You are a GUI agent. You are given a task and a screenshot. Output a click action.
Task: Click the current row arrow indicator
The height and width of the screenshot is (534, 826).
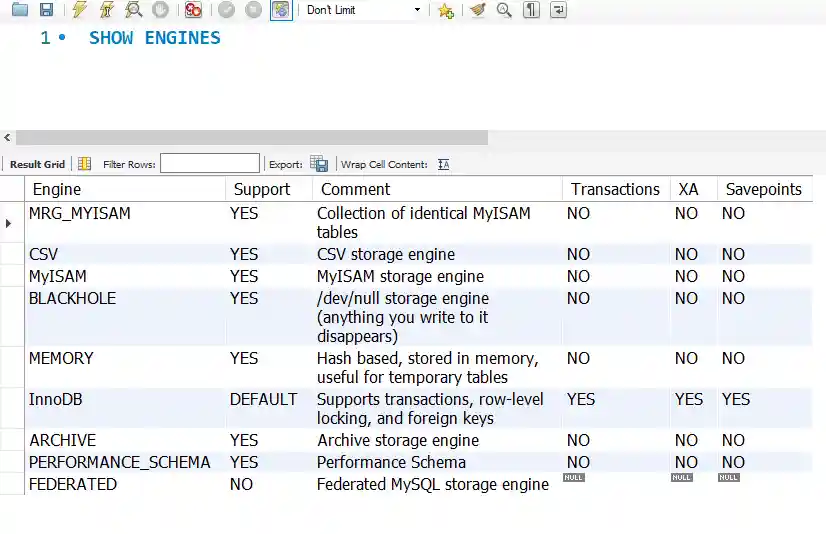coord(8,223)
